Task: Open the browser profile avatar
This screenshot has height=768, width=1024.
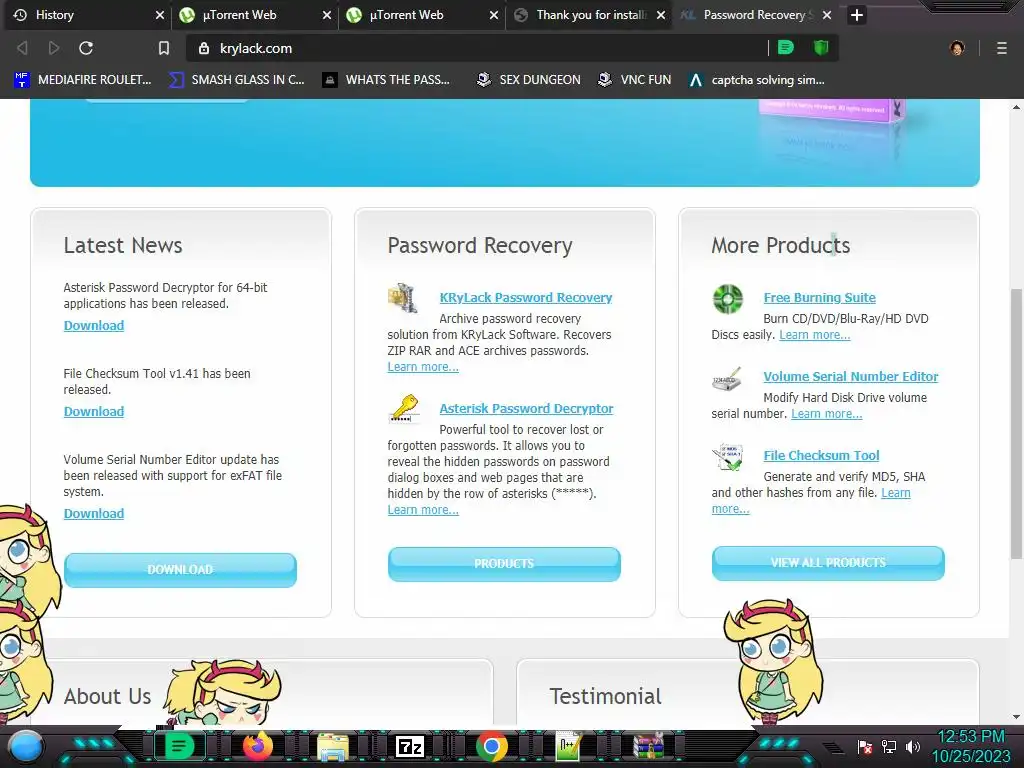Action: pyautogui.click(x=957, y=48)
